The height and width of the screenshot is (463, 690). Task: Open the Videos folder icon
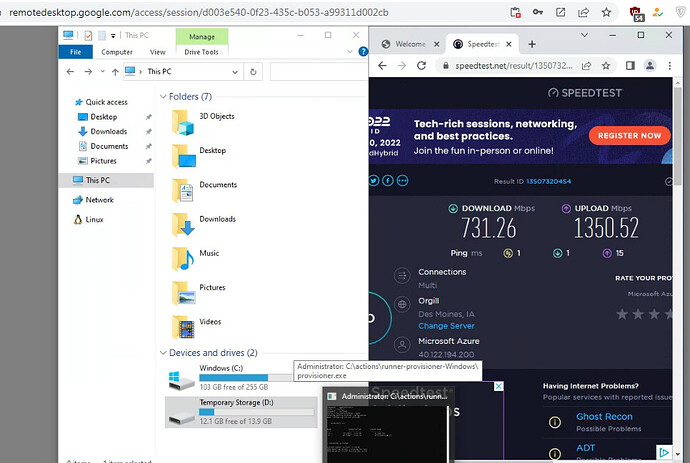pyautogui.click(x=182, y=326)
